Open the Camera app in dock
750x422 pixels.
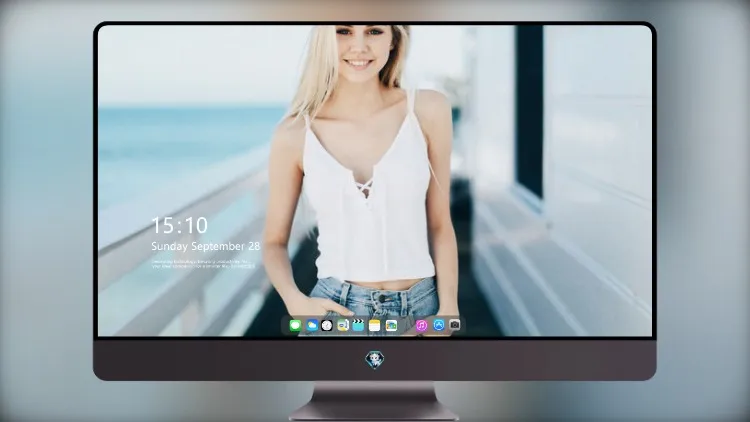[455, 325]
